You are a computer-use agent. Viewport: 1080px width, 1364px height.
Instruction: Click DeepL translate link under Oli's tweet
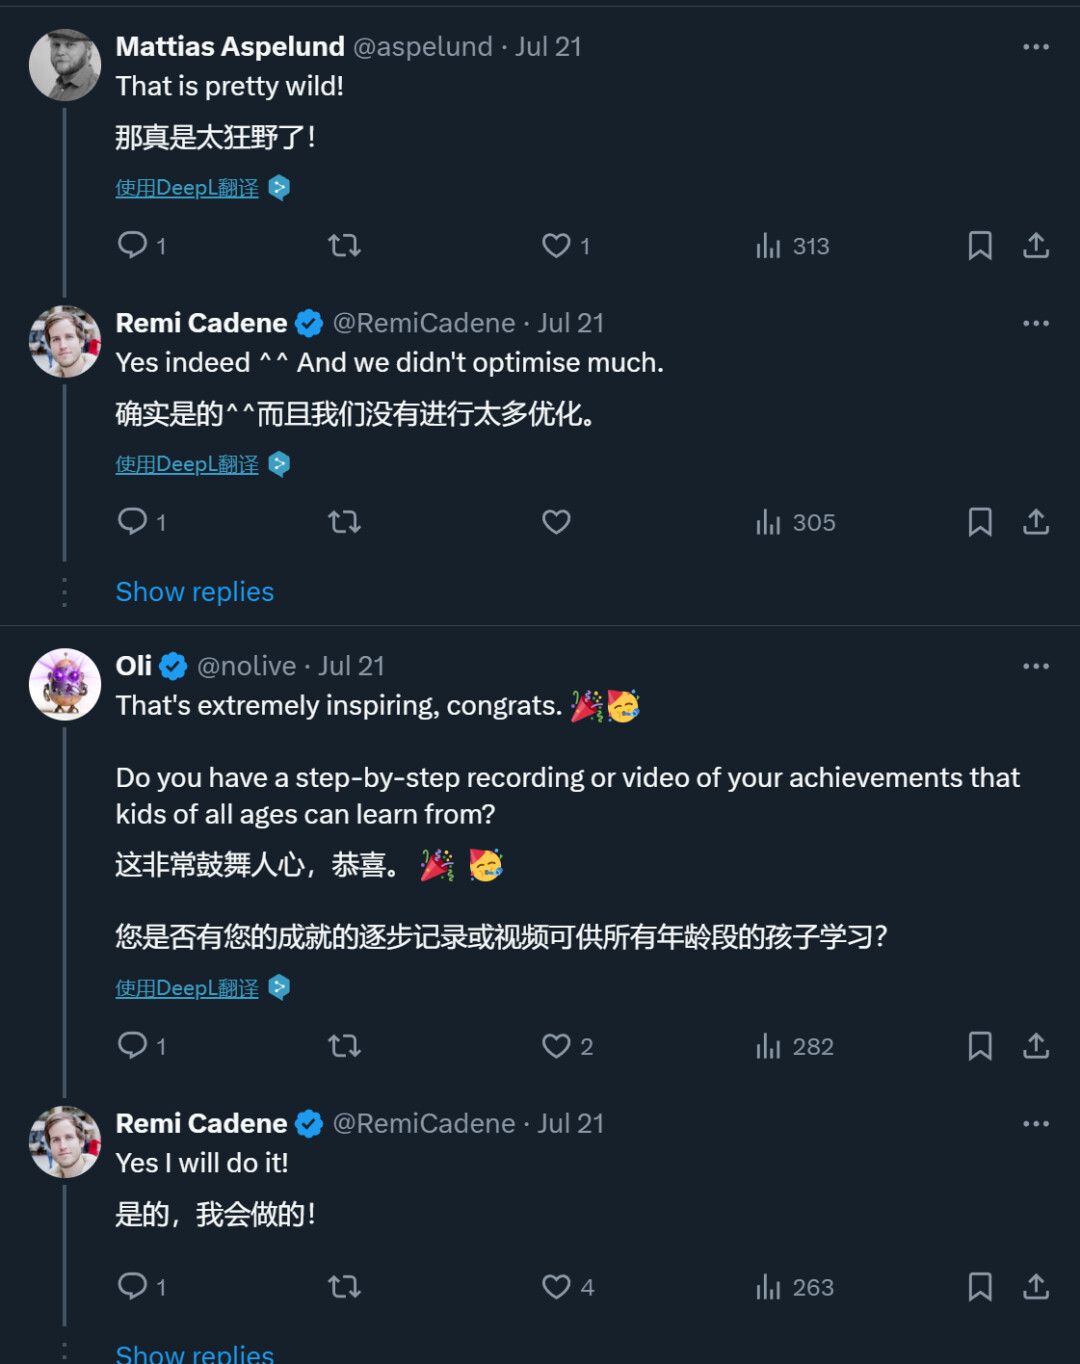187,988
